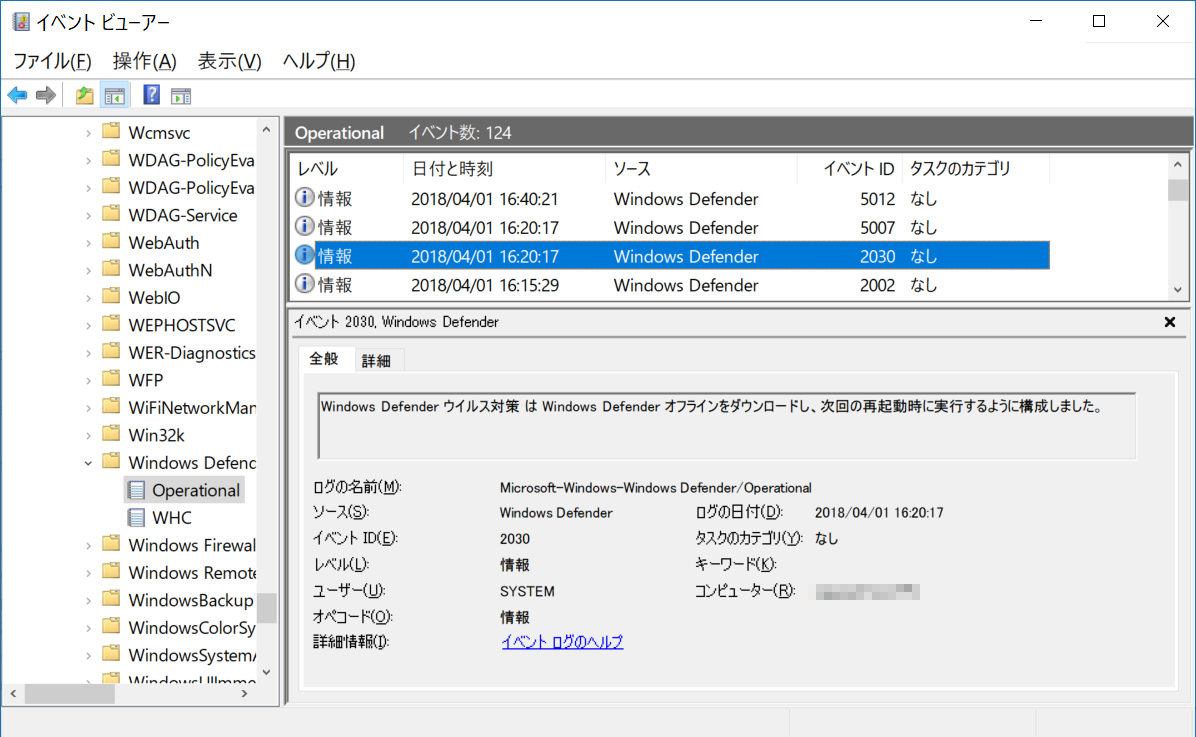Image resolution: width=1196 pixels, height=737 pixels.
Task: Click the Event Viewer title bar app icon
Action: click(x=21, y=21)
